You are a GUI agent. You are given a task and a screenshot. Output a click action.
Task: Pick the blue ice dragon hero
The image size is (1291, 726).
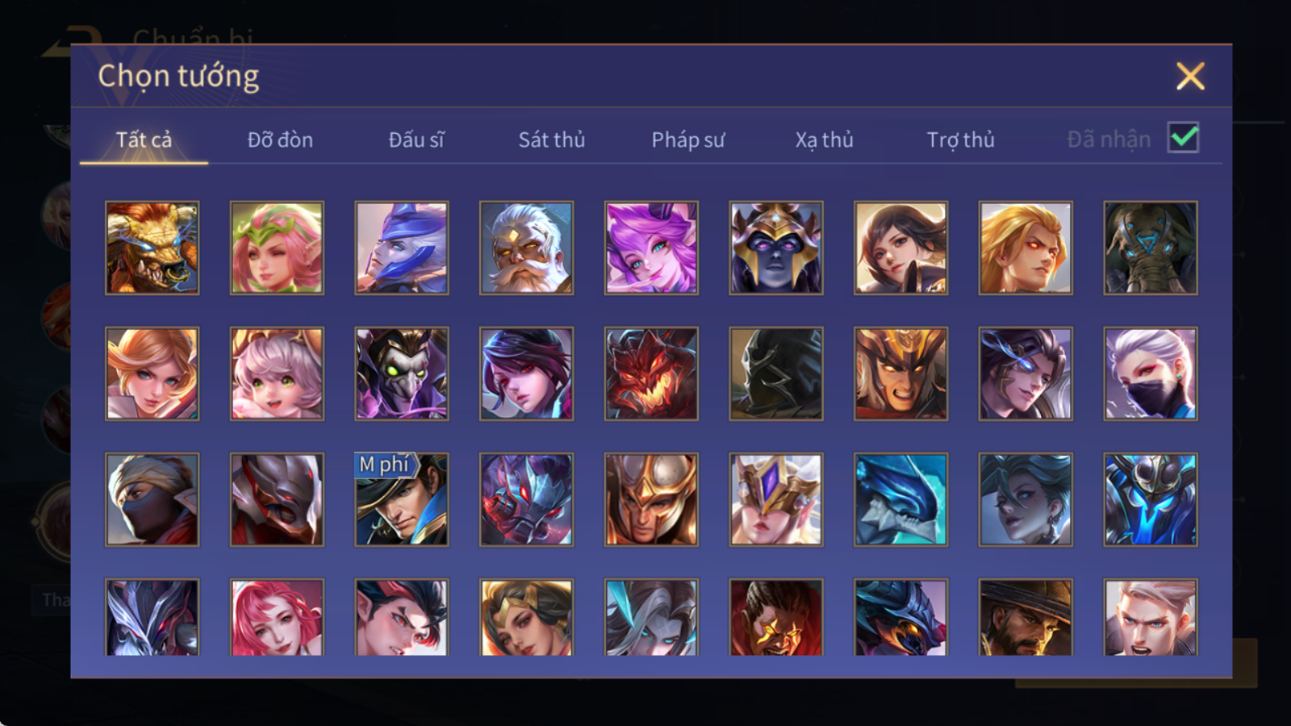[900, 500]
